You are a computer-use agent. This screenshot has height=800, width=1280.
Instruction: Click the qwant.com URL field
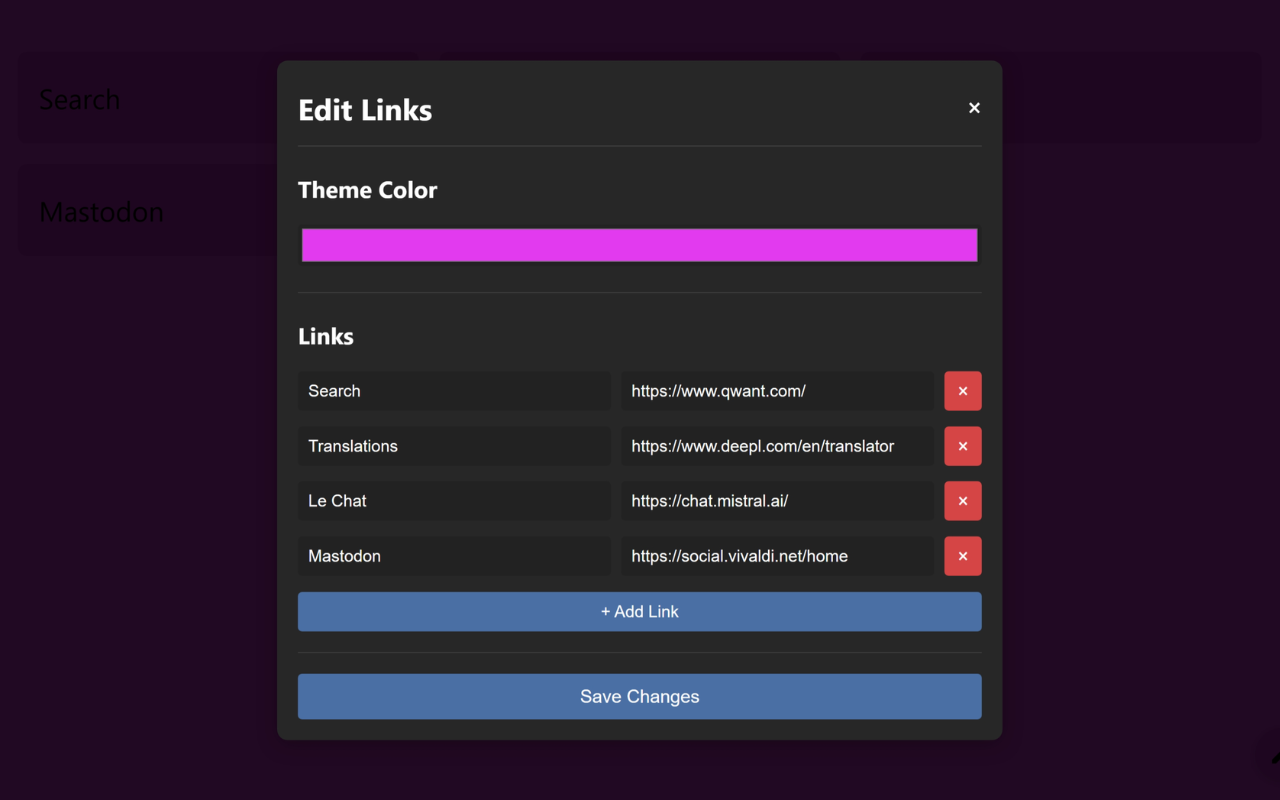pos(777,391)
